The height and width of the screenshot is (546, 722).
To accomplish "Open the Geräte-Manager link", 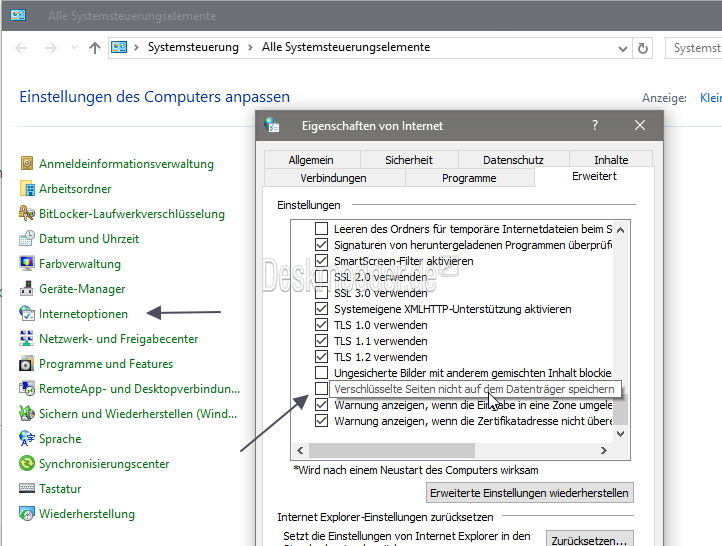I will tap(82, 289).
